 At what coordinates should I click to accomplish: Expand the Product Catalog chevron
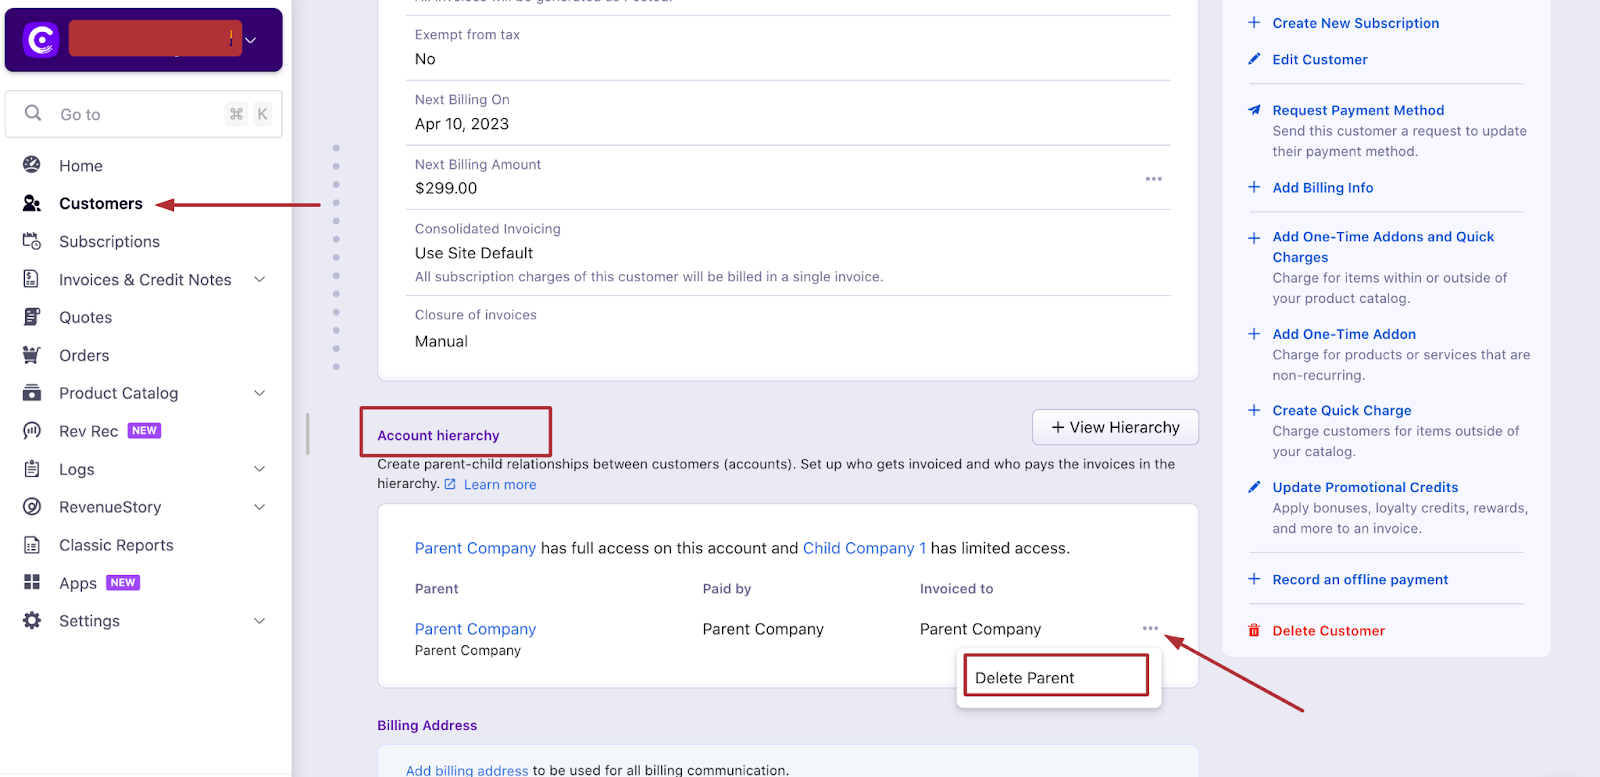(260, 393)
